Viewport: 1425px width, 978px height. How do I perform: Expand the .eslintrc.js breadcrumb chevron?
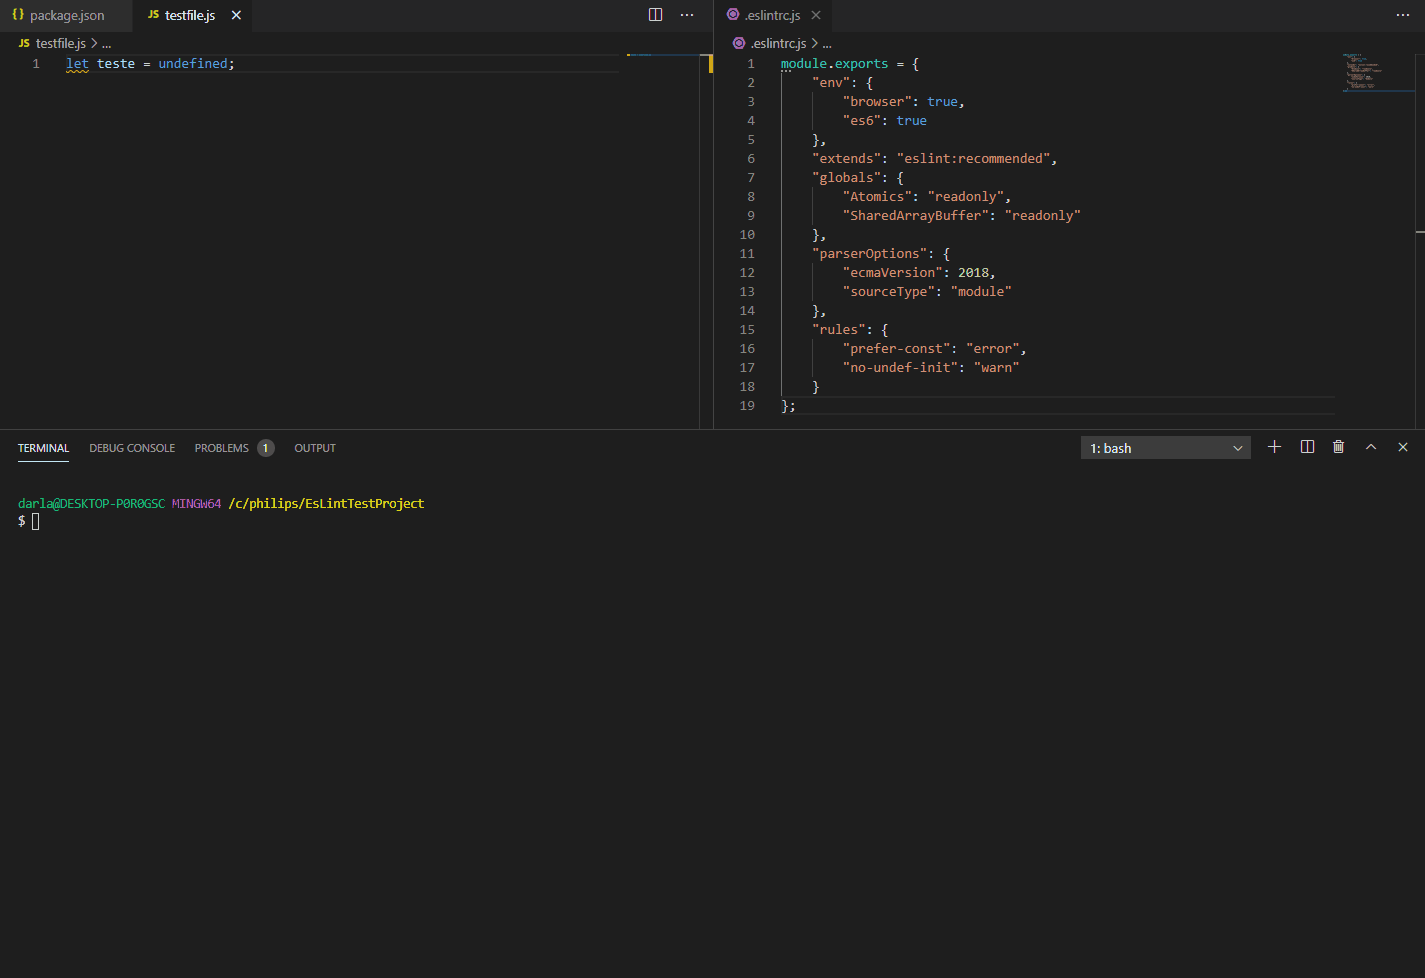coord(814,43)
